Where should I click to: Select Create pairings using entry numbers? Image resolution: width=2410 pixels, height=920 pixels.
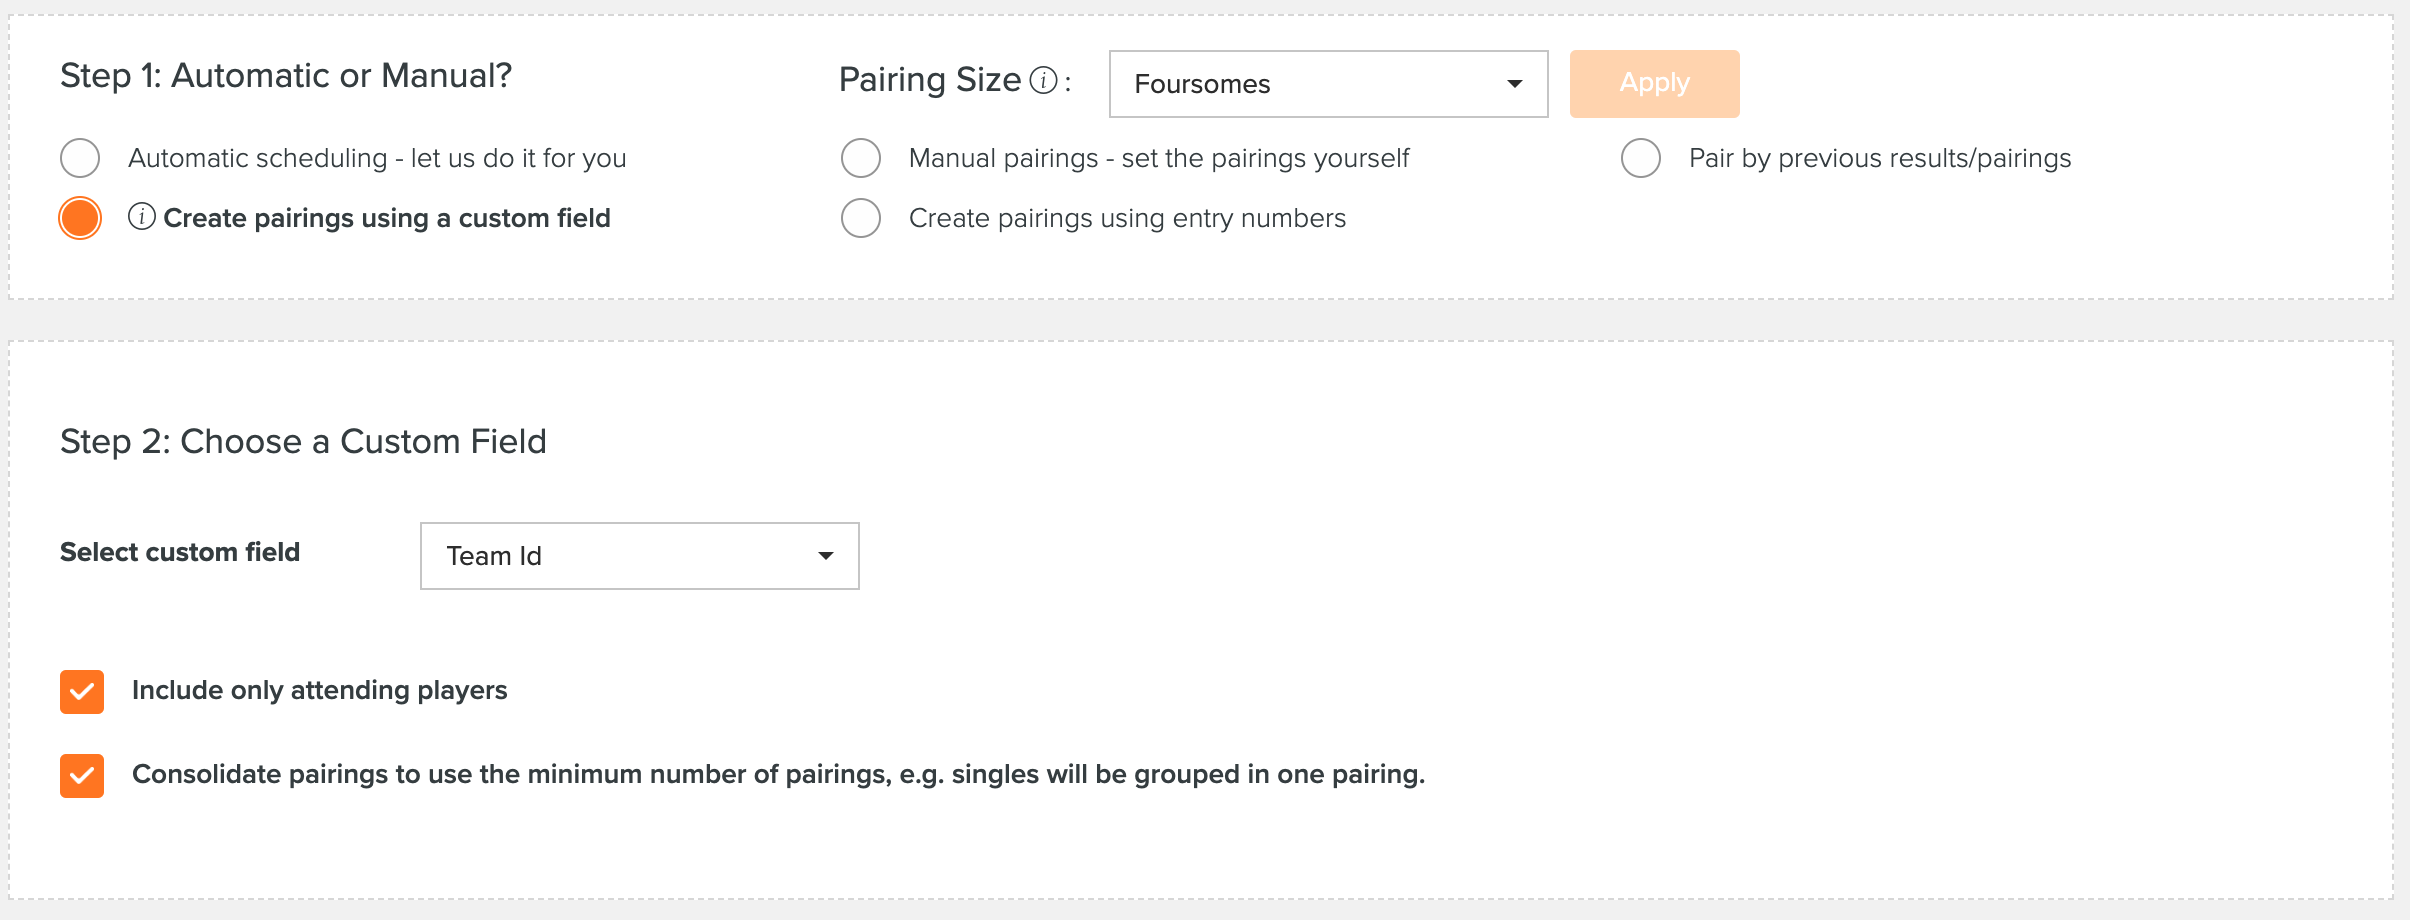861,218
